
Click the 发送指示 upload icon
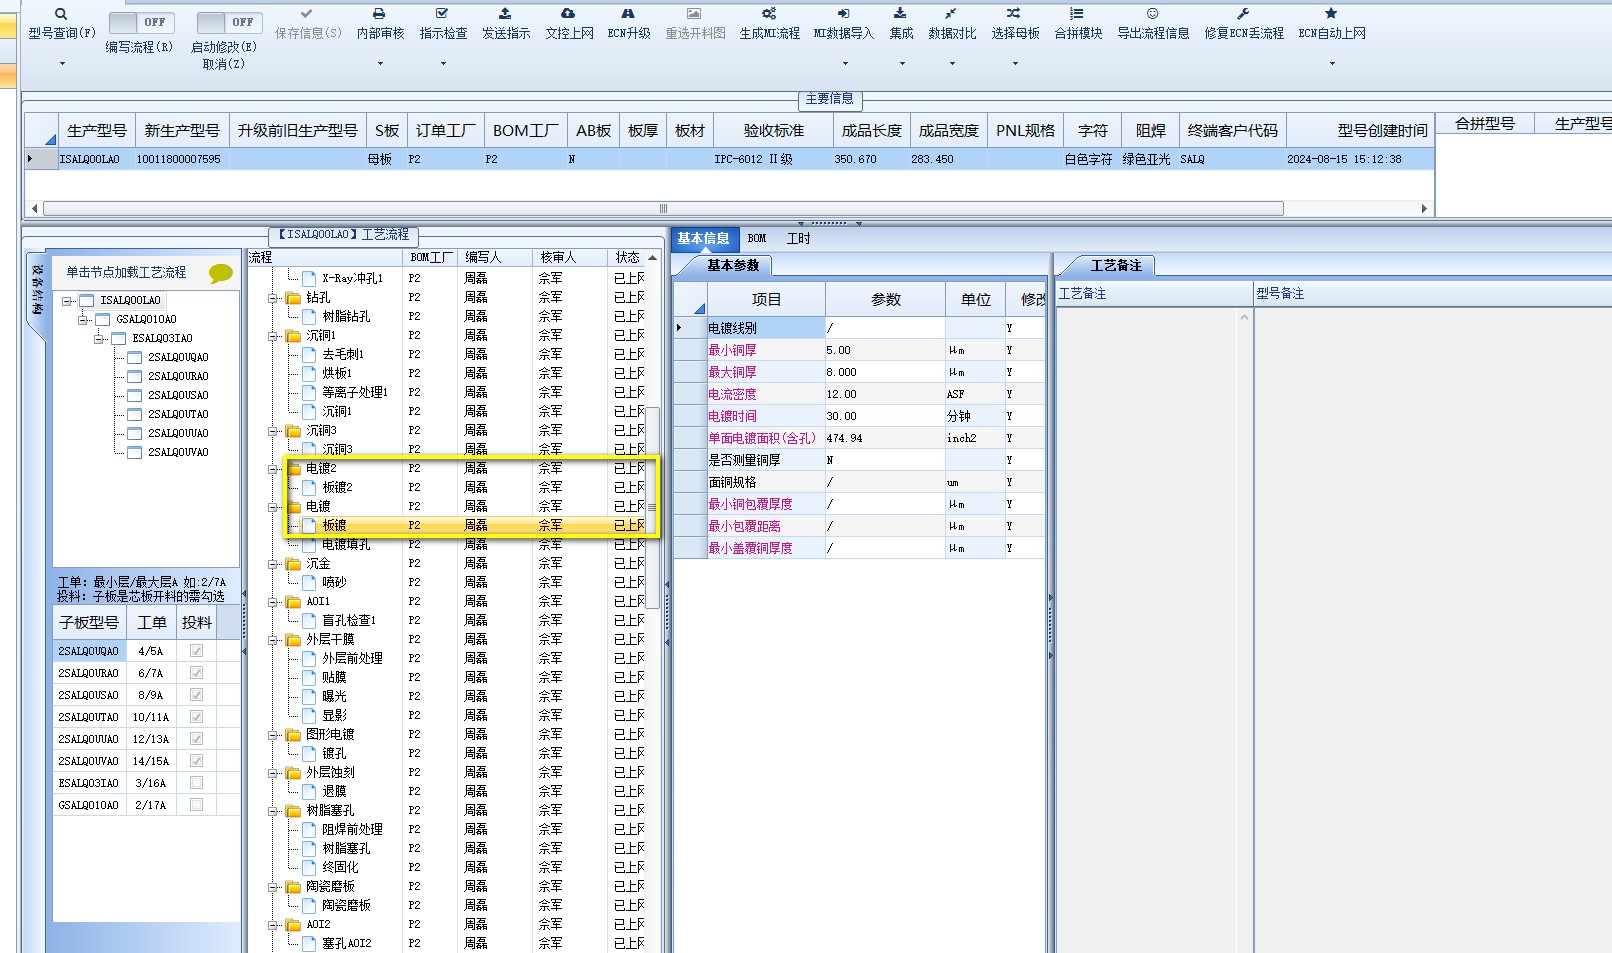pyautogui.click(x=506, y=14)
